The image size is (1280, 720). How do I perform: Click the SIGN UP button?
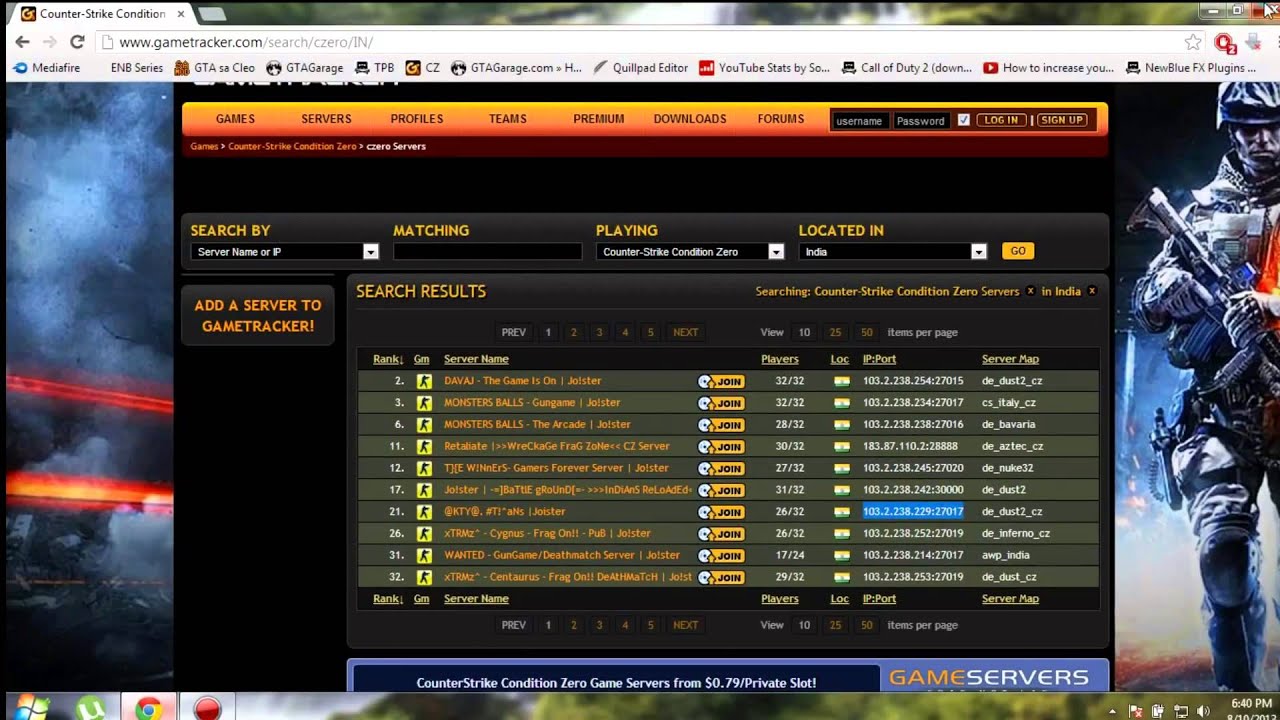pos(1061,120)
